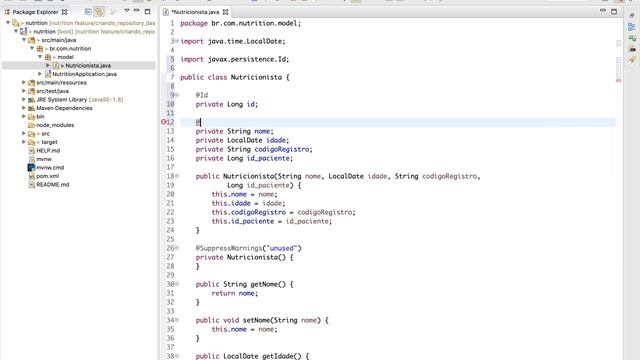640x360 pixels.
Task: Collapse the src/main/java folder
Action: (24, 40)
